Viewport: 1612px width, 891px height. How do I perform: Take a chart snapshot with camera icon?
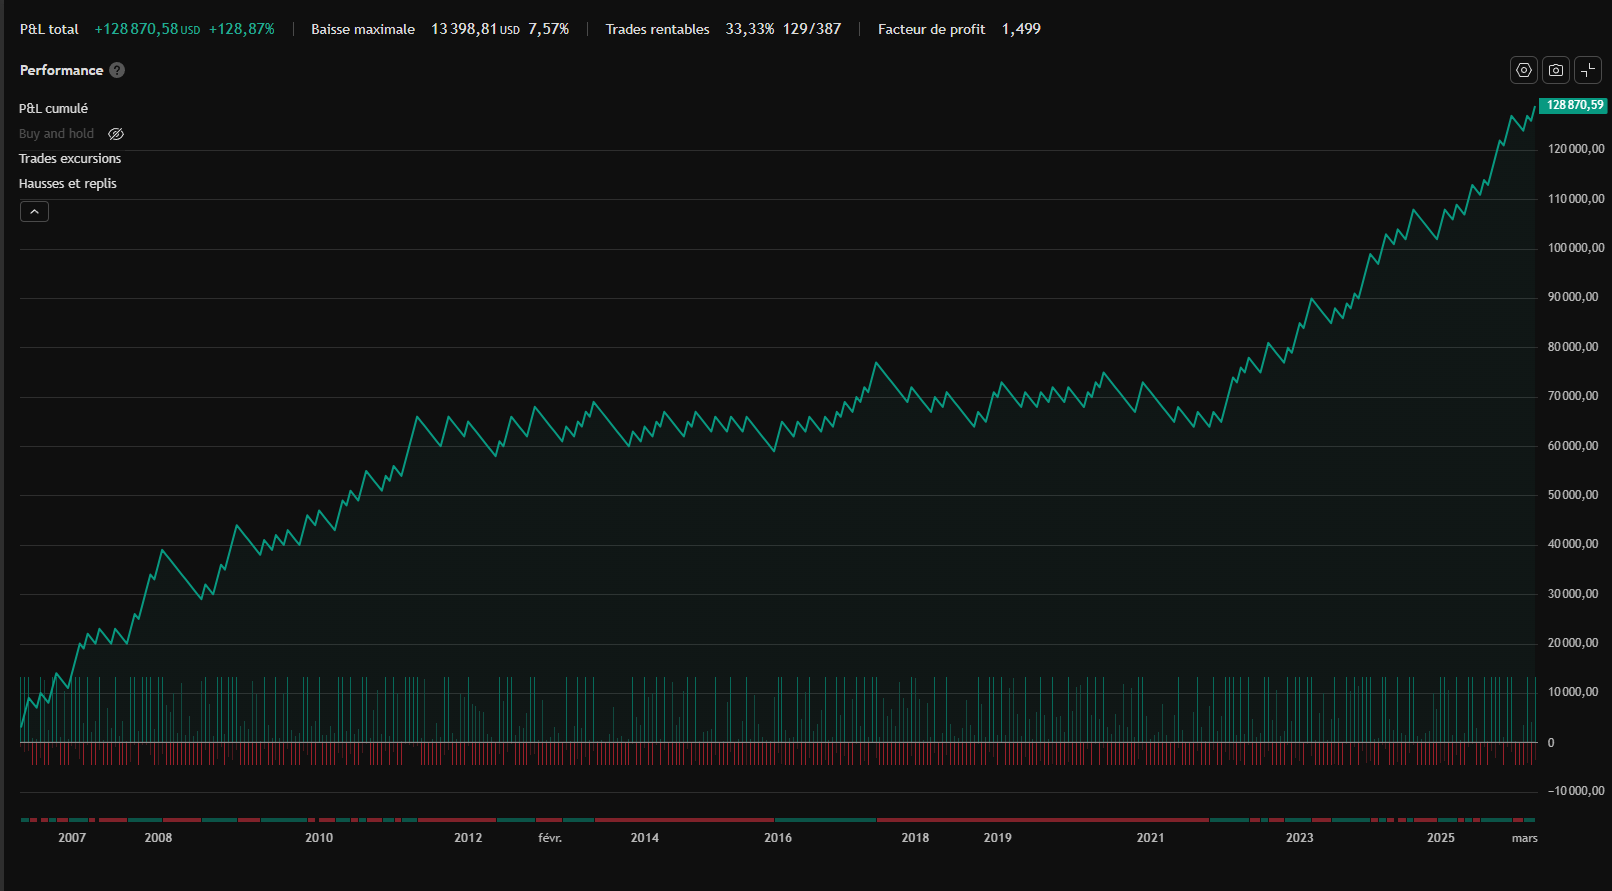point(1555,70)
